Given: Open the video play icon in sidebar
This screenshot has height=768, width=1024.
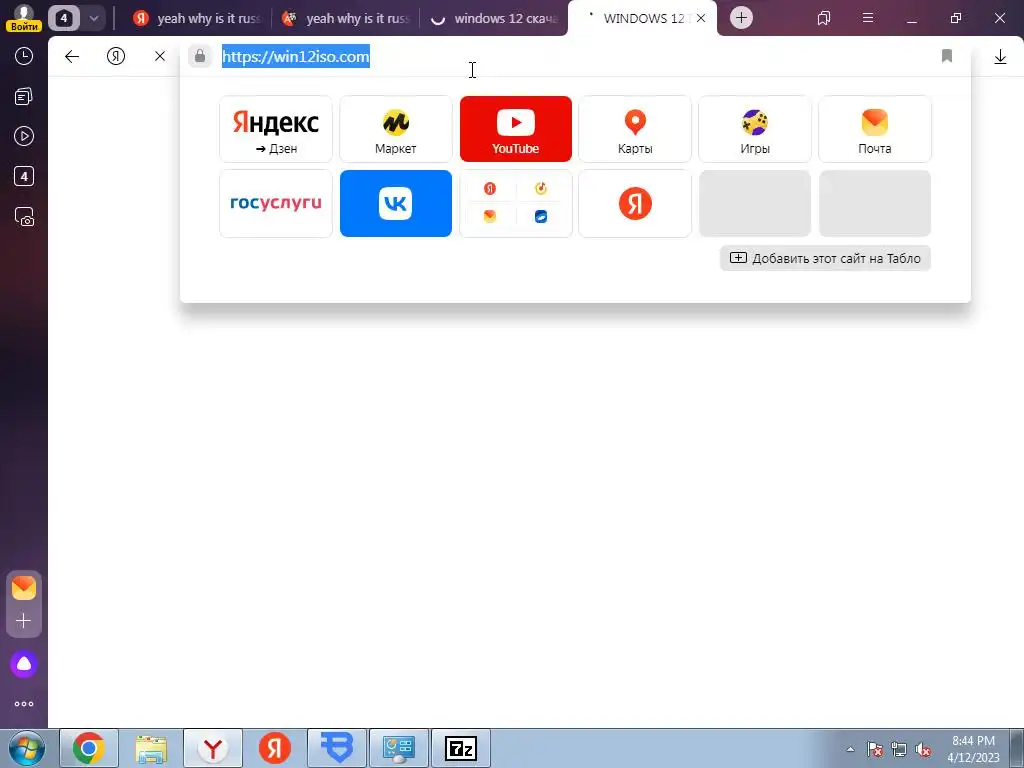Looking at the screenshot, I should (24, 136).
